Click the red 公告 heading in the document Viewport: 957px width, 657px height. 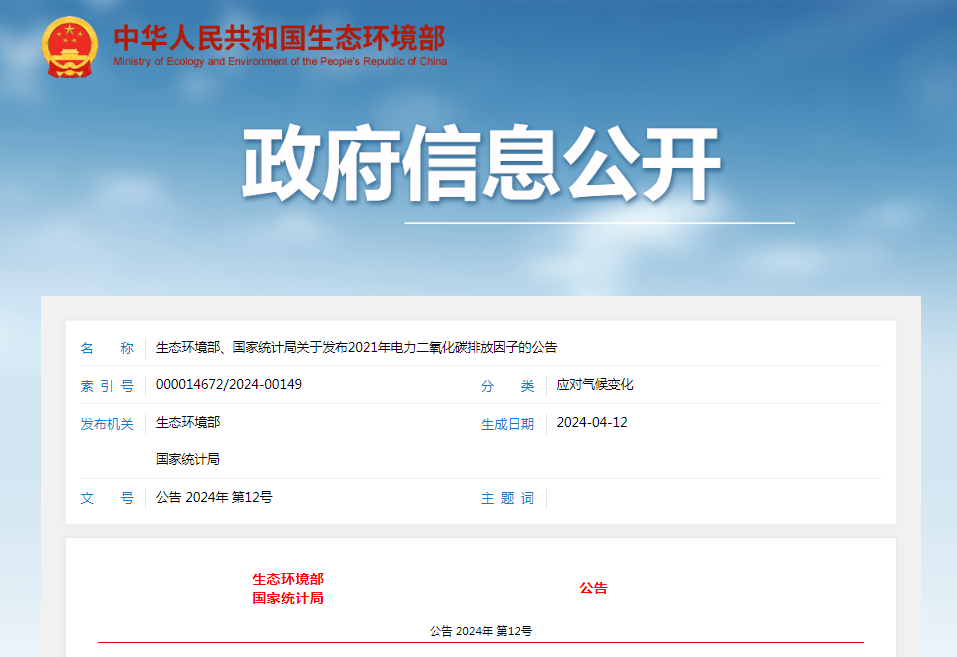coord(593,588)
